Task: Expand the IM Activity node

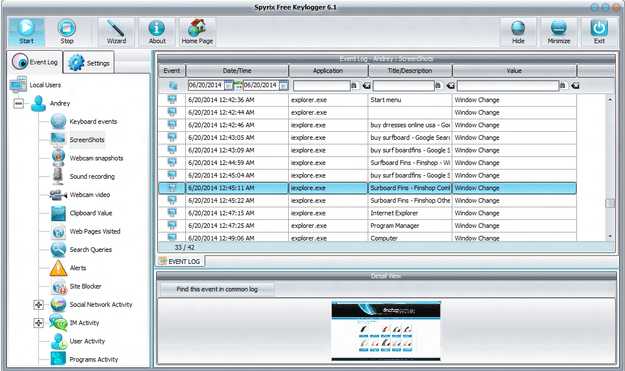Action: pos(38,323)
